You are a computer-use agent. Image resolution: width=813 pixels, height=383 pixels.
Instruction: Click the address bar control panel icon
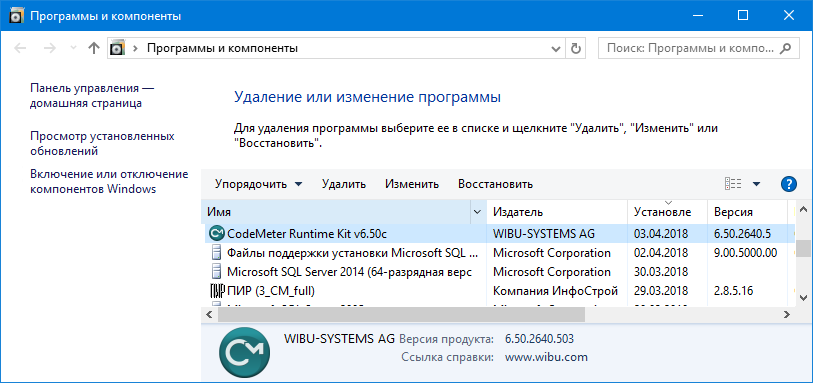[x=118, y=48]
